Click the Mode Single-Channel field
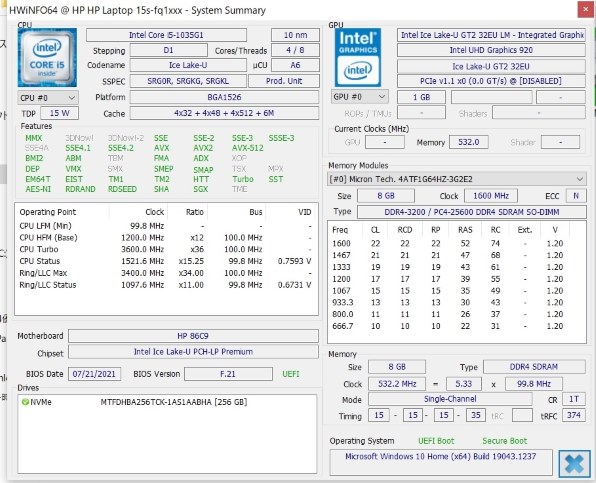Screen dimensions: 596x483 pyautogui.click(x=450, y=399)
